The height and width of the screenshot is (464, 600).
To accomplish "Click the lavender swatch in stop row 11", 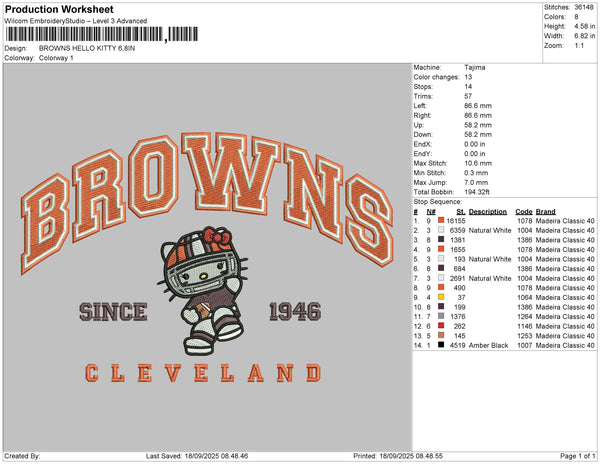I will [441, 316].
